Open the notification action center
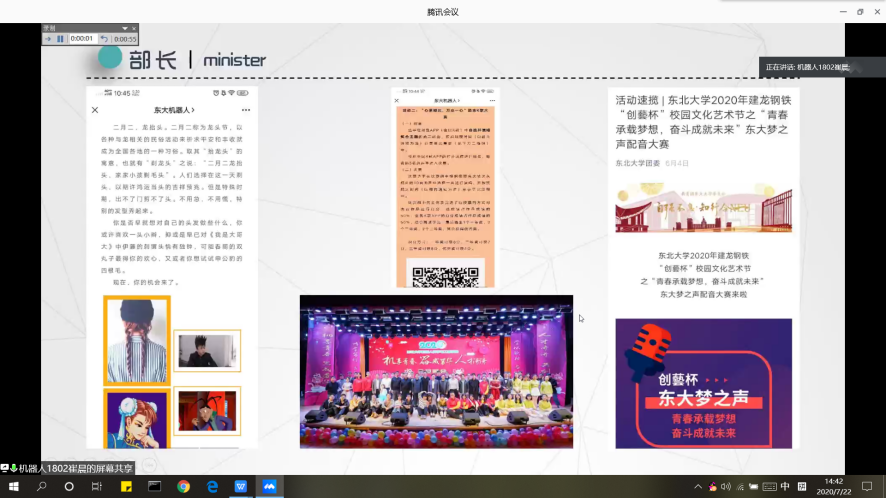 pos(868,486)
